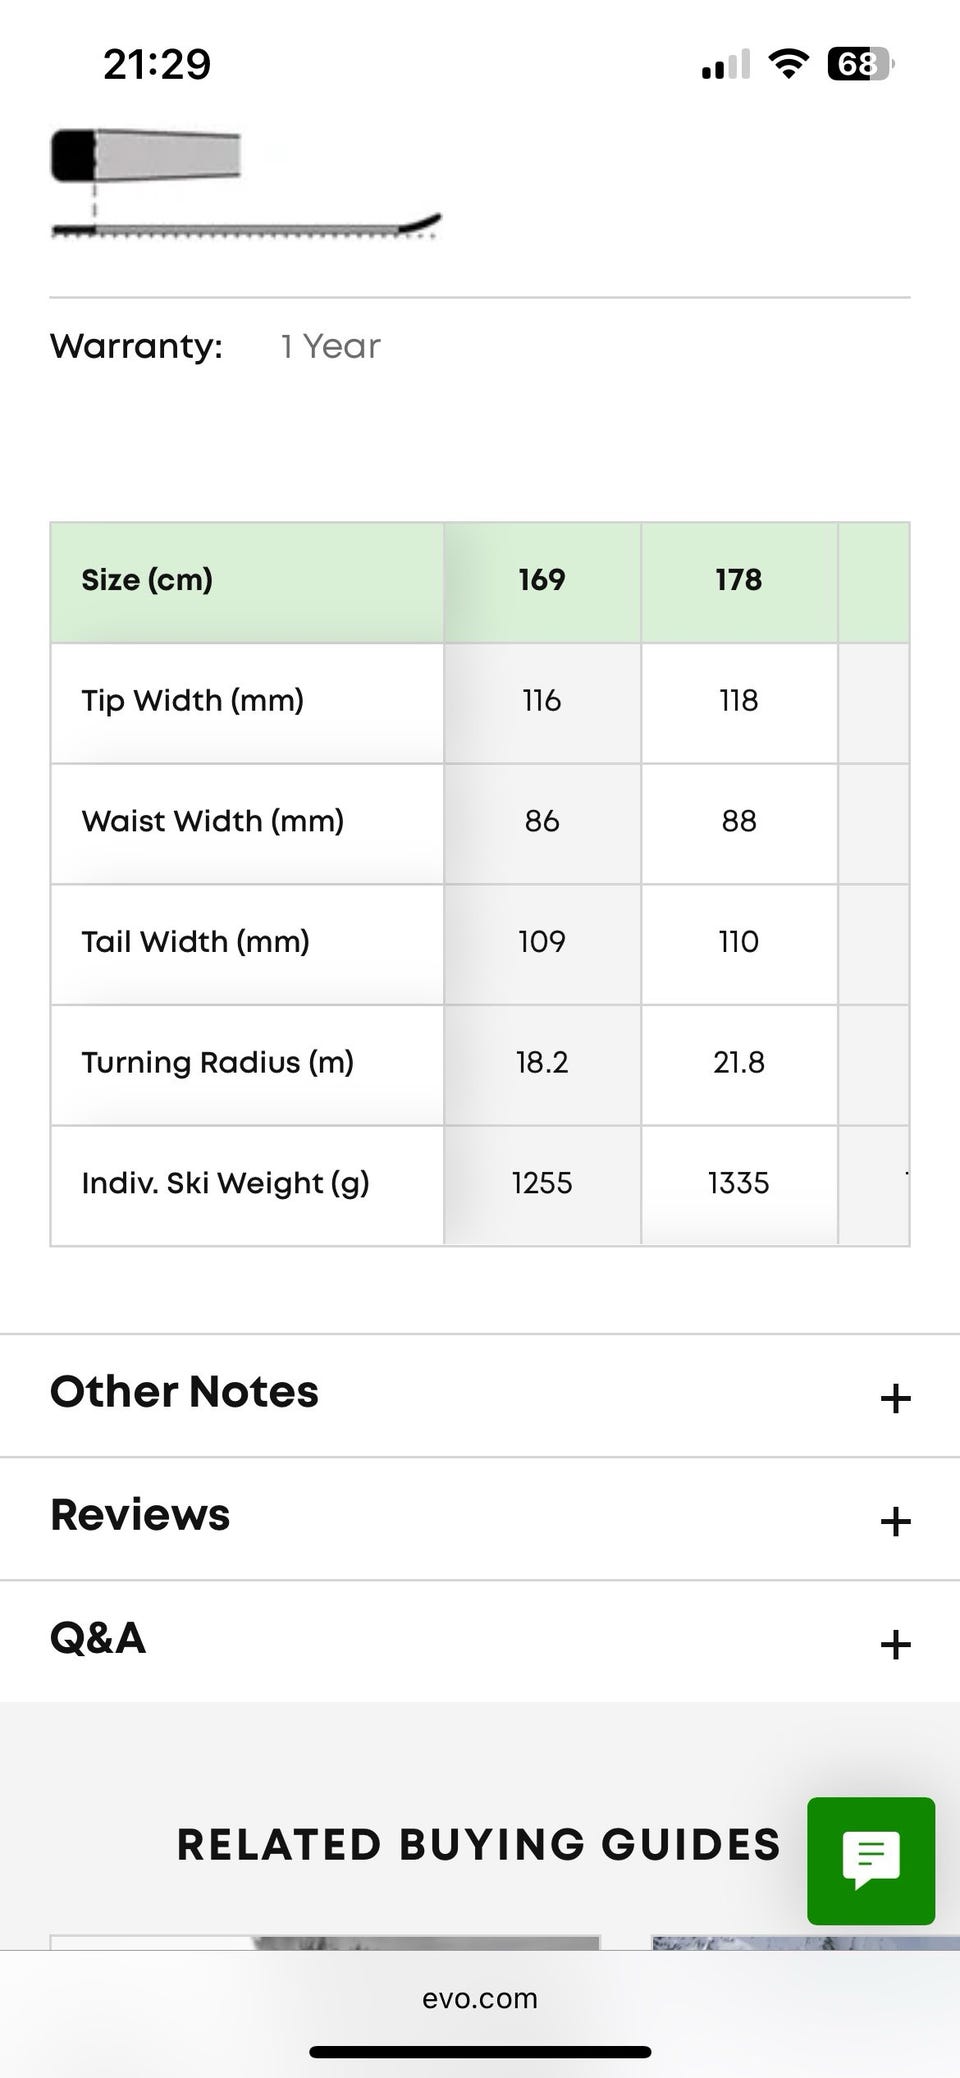The image size is (960, 2078).
Task: Tap the Wi-Fi status icon
Action: [x=788, y=65]
